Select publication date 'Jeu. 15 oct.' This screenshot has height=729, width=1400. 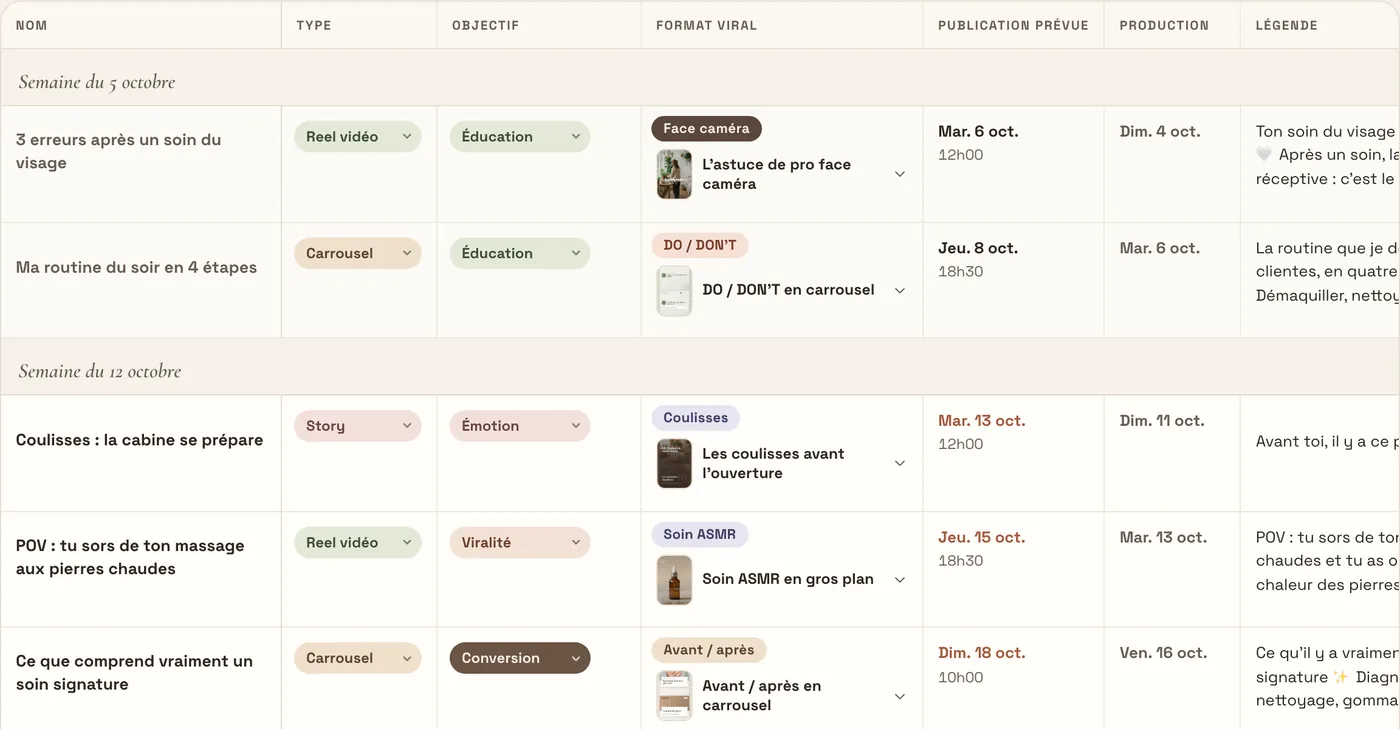pyautogui.click(x=981, y=537)
